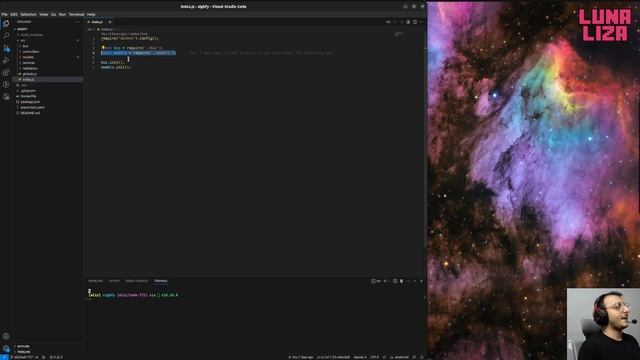The image size is (640, 360).
Task: Collapse the project root folder in Explorer
Action: (22, 29)
